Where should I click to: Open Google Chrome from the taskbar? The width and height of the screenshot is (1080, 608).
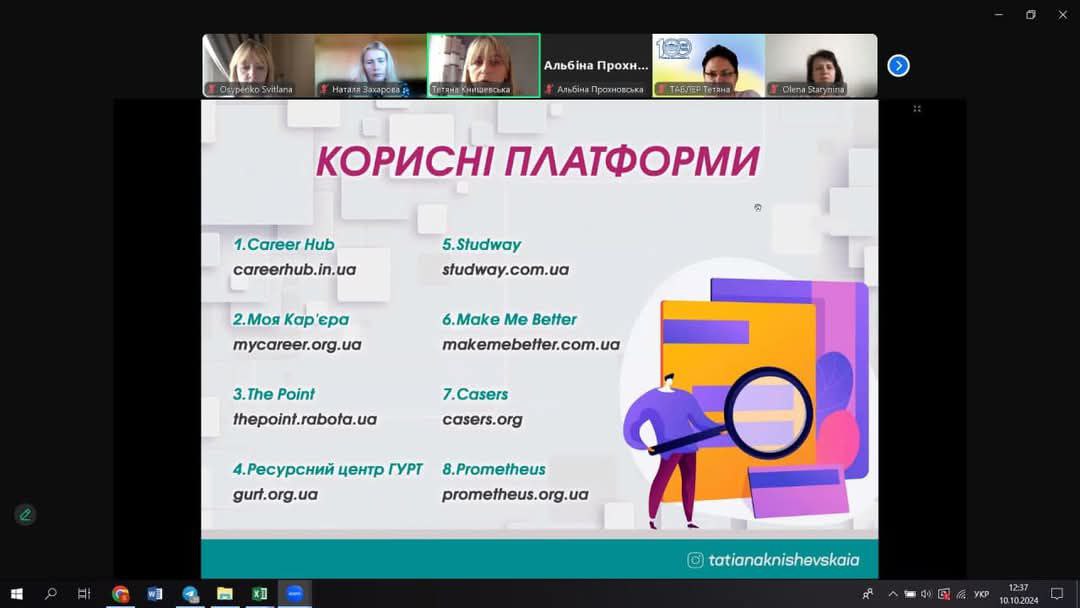coord(120,594)
